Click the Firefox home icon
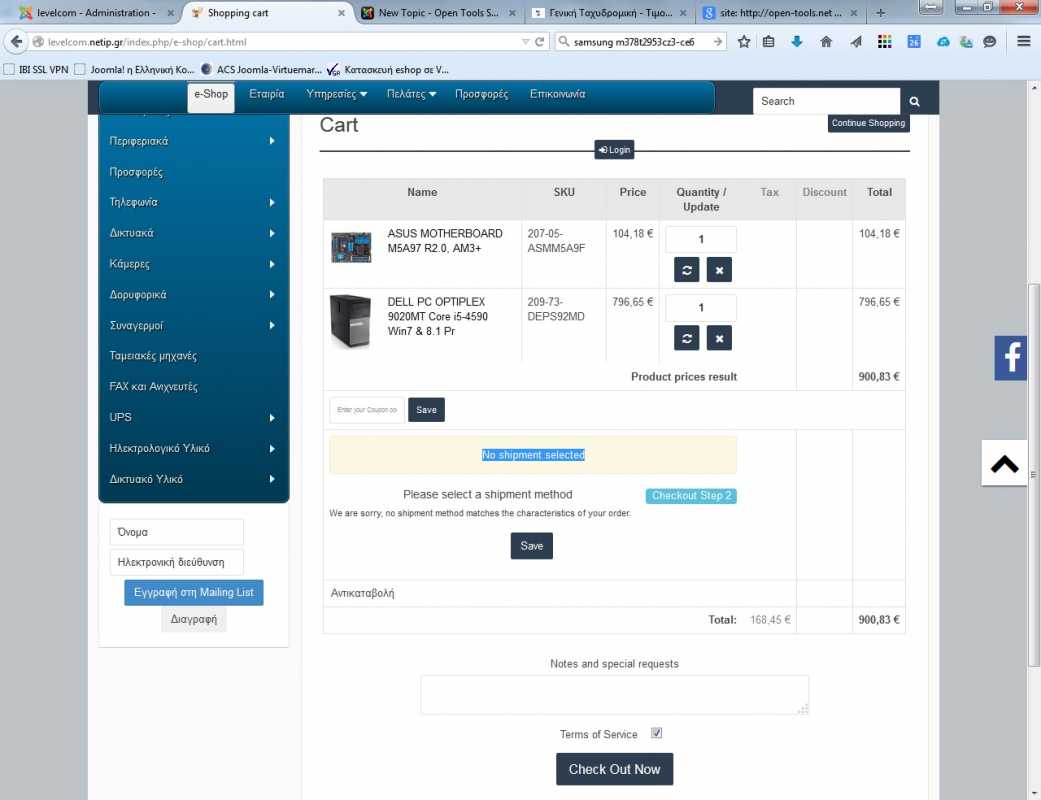 click(x=826, y=42)
